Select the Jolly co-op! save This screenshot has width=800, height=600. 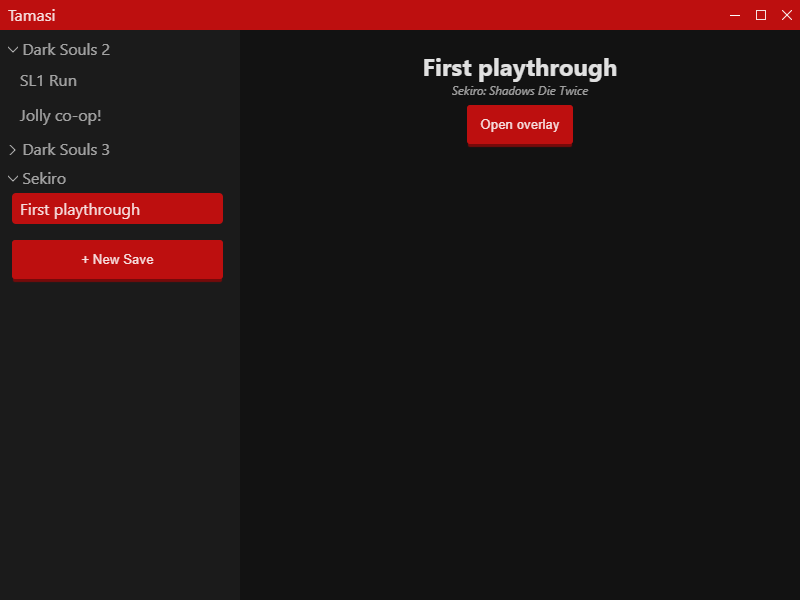(117, 116)
